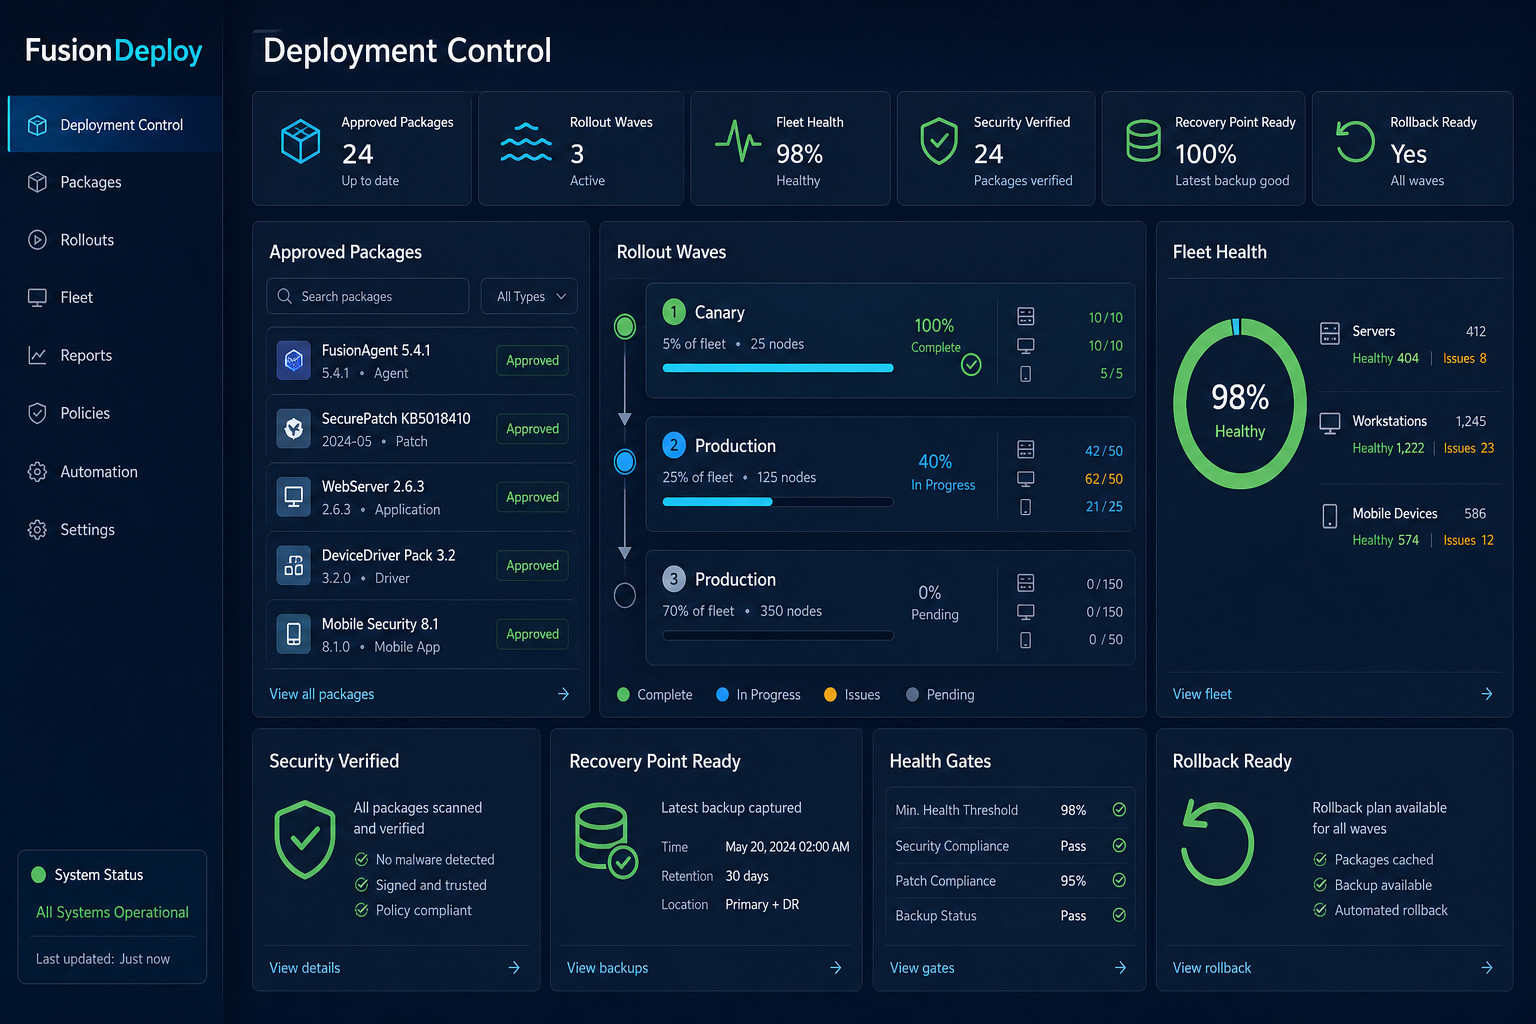This screenshot has height=1024, width=1536.
Task: Click the Settings gear icon in sidebar
Action: [x=37, y=530]
